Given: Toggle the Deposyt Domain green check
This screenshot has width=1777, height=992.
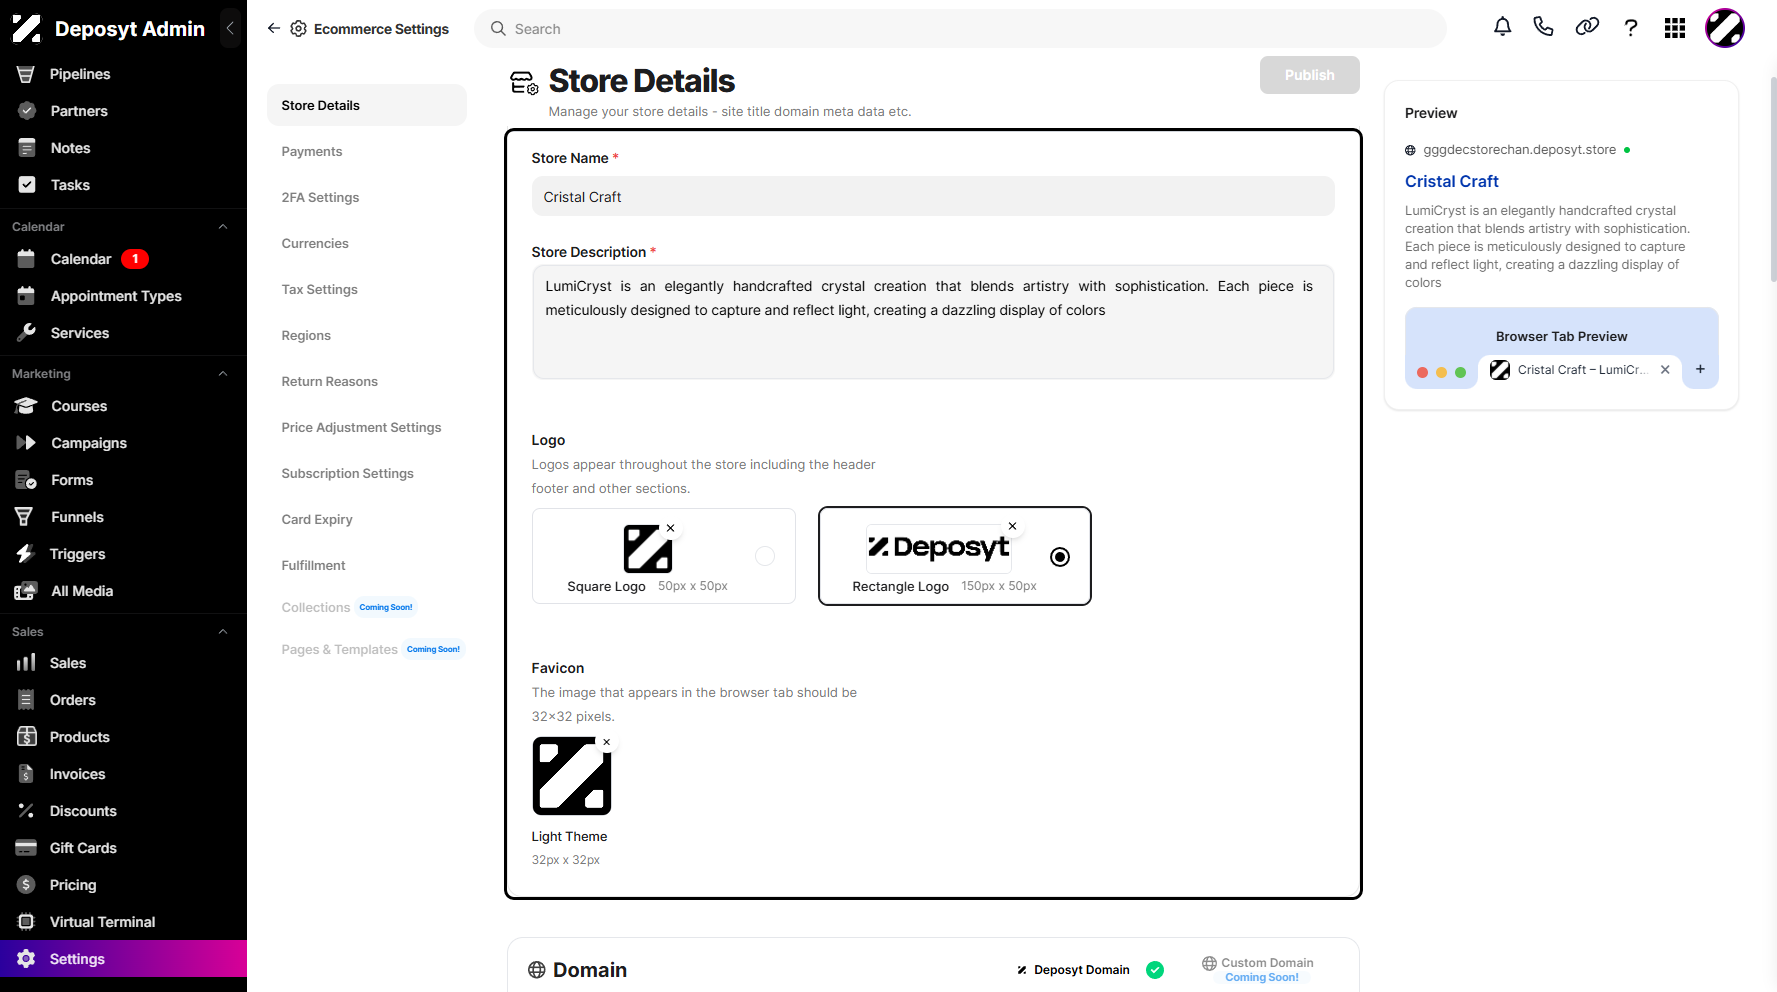Looking at the screenshot, I should tap(1155, 970).
